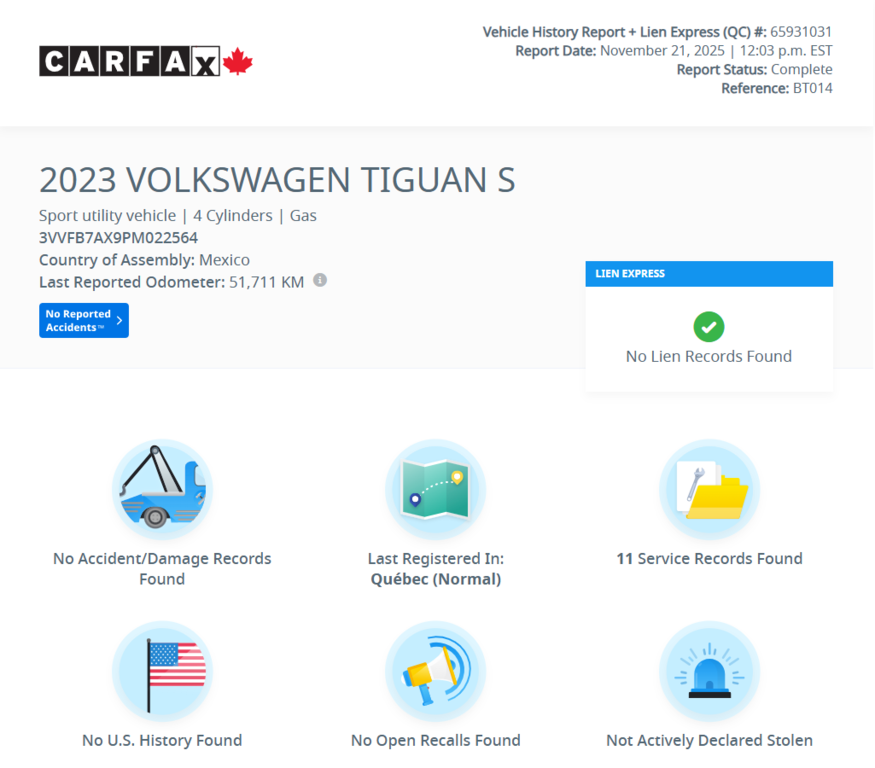This screenshot has height=768, width=875.
Task: Click the Canadian maple leaf beside CARFAX logo
Action: 237,59
